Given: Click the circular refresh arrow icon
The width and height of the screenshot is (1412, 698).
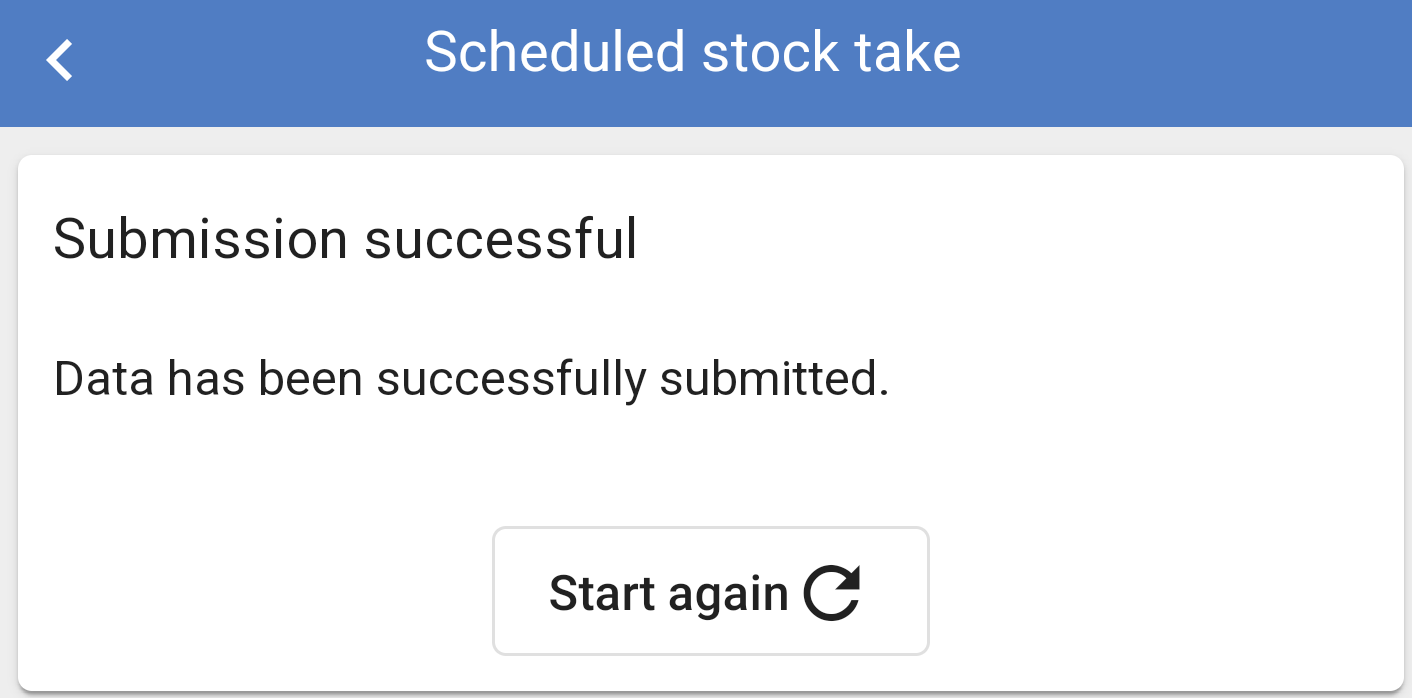Looking at the screenshot, I should (x=832, y=593).
